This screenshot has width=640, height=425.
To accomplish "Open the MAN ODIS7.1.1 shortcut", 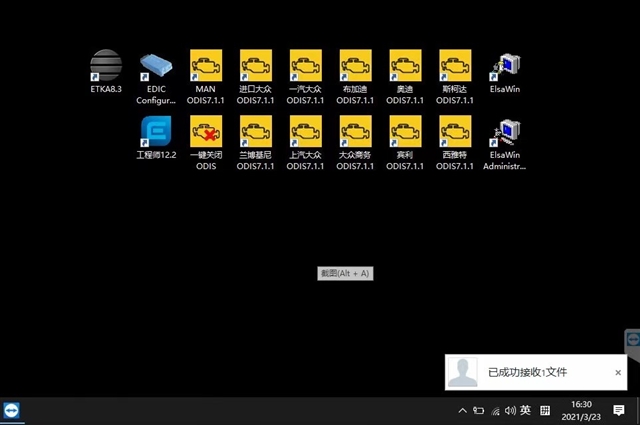I will point(206,78).
